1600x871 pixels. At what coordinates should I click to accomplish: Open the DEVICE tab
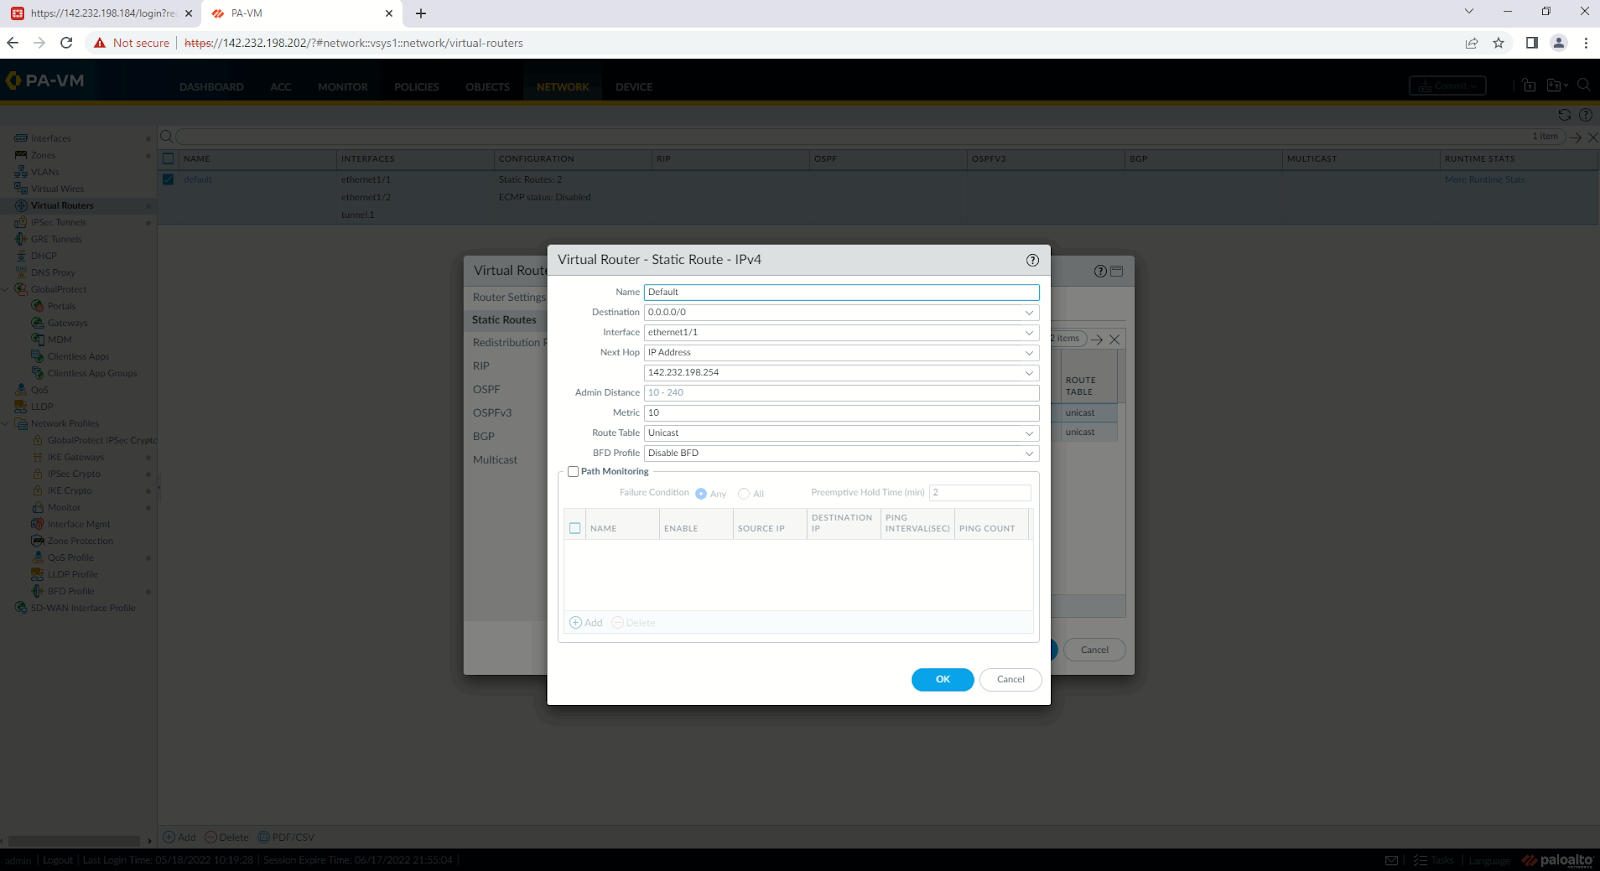click(634, 87)
